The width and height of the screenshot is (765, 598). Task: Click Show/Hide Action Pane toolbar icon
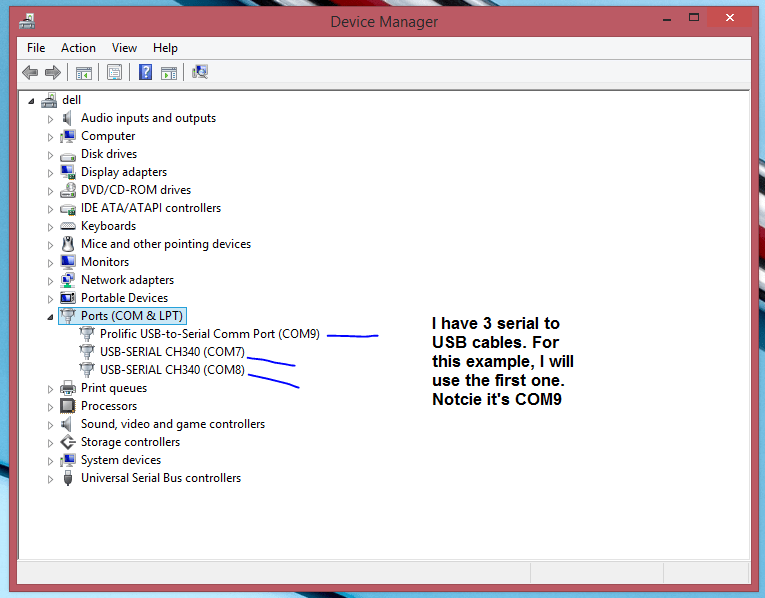(169, 73)
